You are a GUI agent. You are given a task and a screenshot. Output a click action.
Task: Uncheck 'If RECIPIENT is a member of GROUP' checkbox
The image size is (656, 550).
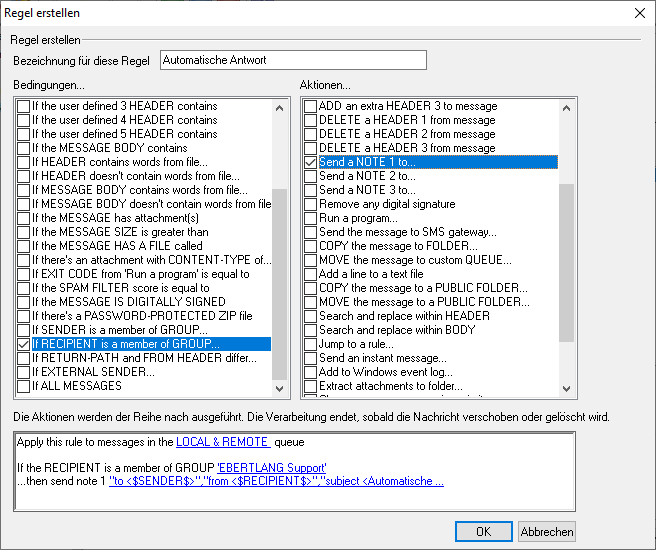(x=23, y=344)
